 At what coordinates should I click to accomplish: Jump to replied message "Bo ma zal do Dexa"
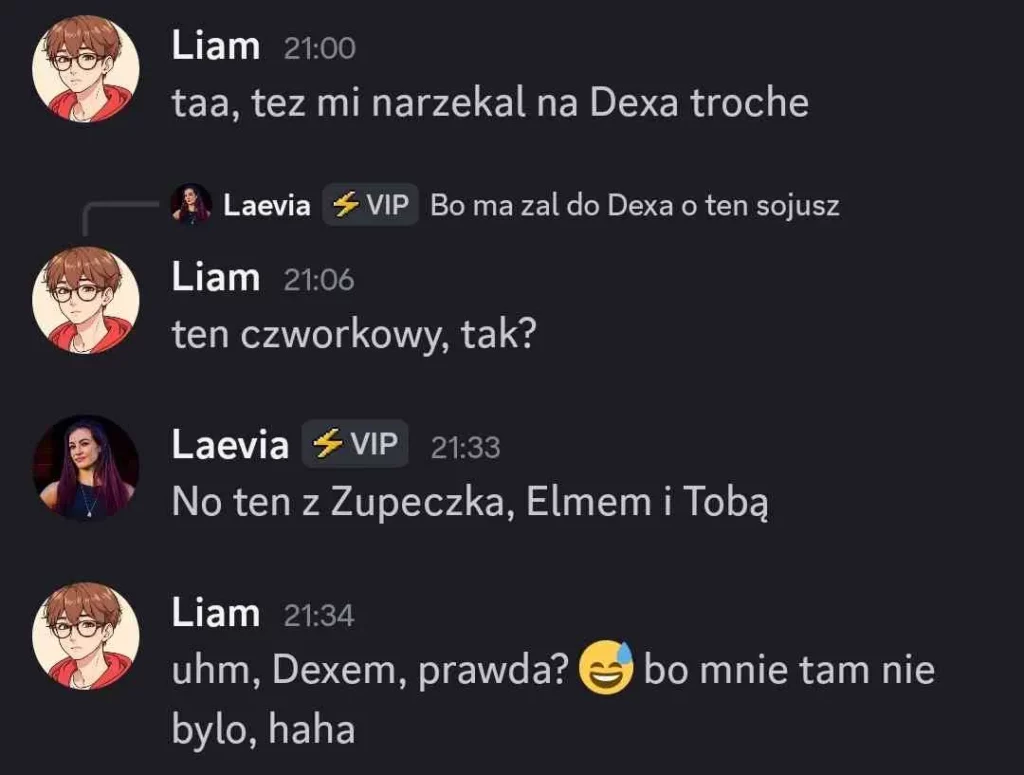(x=634, y=206)
